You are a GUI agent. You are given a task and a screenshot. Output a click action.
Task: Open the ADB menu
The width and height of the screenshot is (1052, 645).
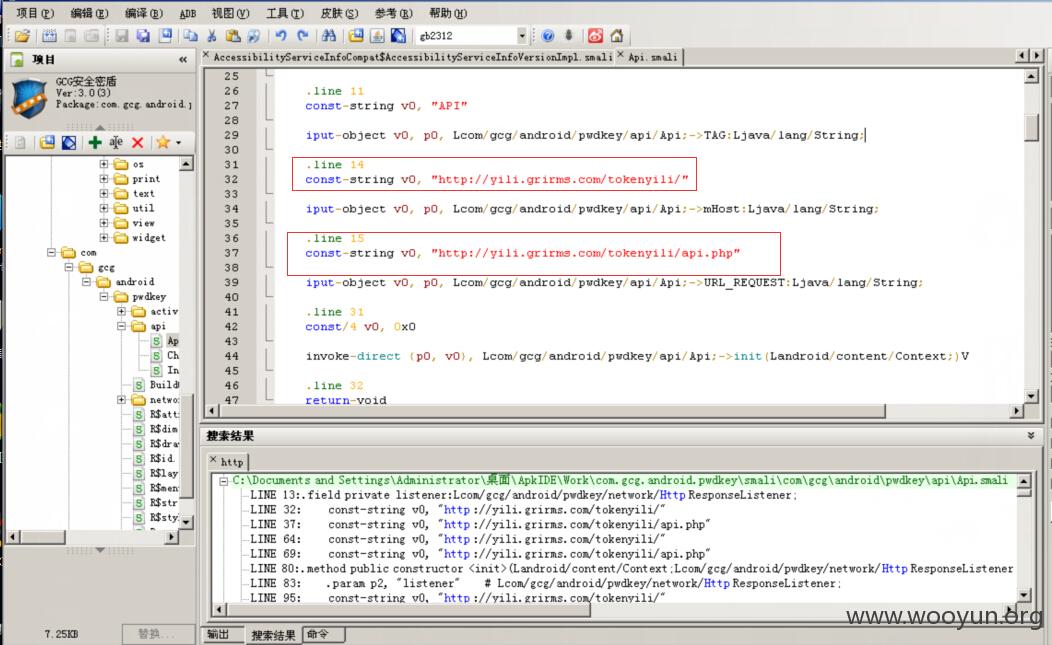[x=188, y=13]
